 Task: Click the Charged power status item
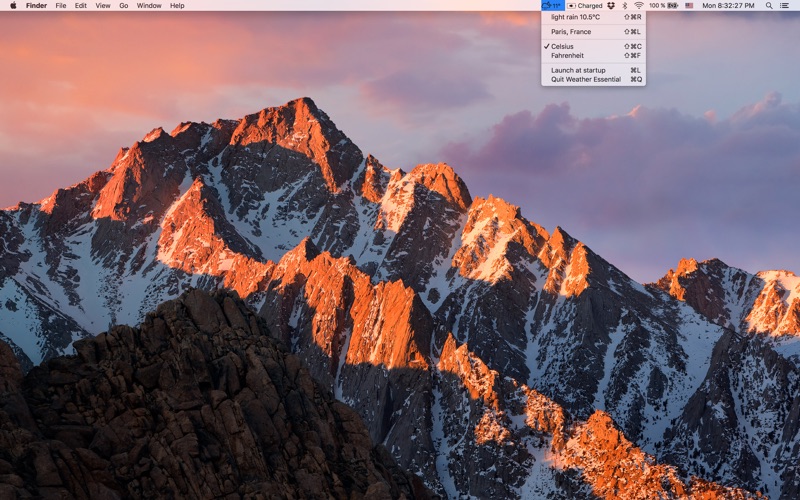(585, 6)
